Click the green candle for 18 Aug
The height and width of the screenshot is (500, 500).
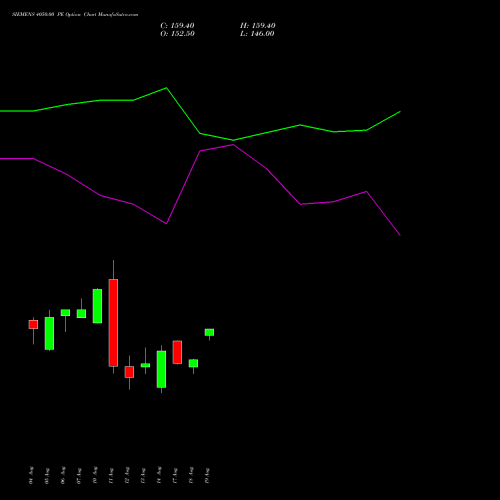click(193, 363)
